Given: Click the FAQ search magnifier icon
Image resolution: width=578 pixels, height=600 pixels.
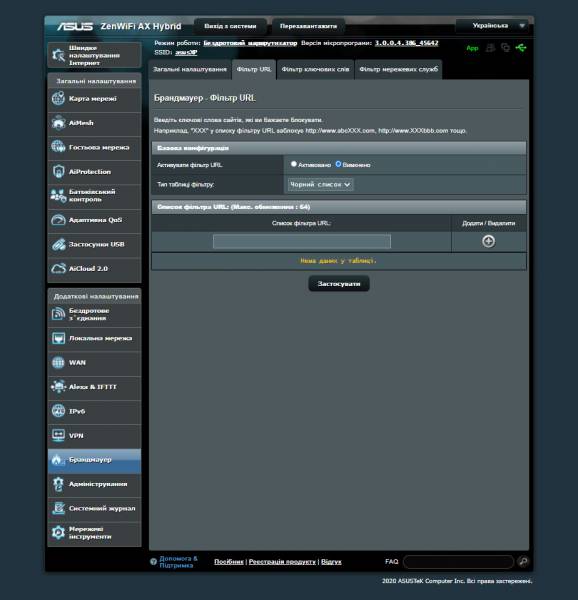Looking at the screenshot, I should (x=523, y=561).
